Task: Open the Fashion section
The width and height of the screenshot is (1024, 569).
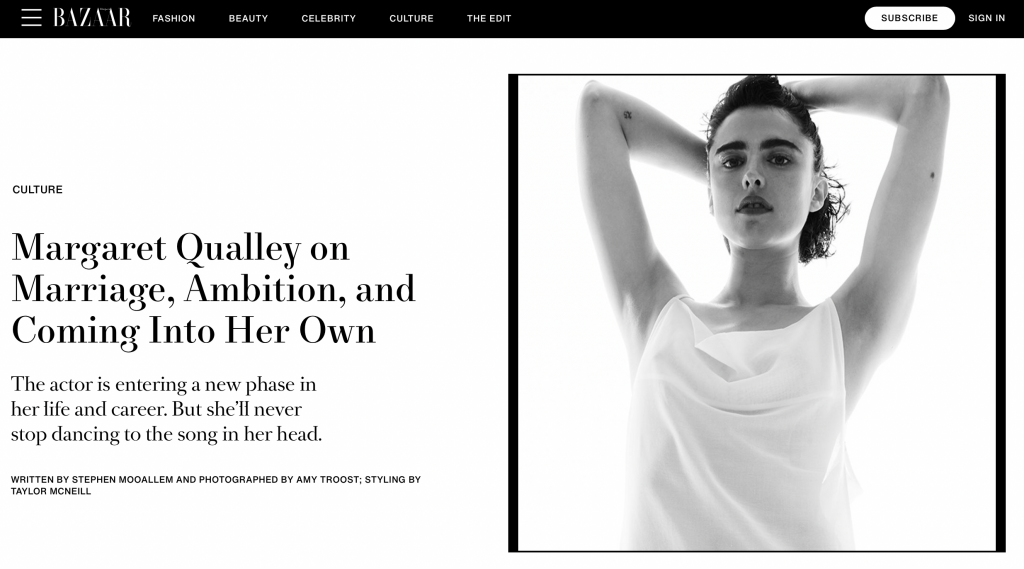Action: 174,18
